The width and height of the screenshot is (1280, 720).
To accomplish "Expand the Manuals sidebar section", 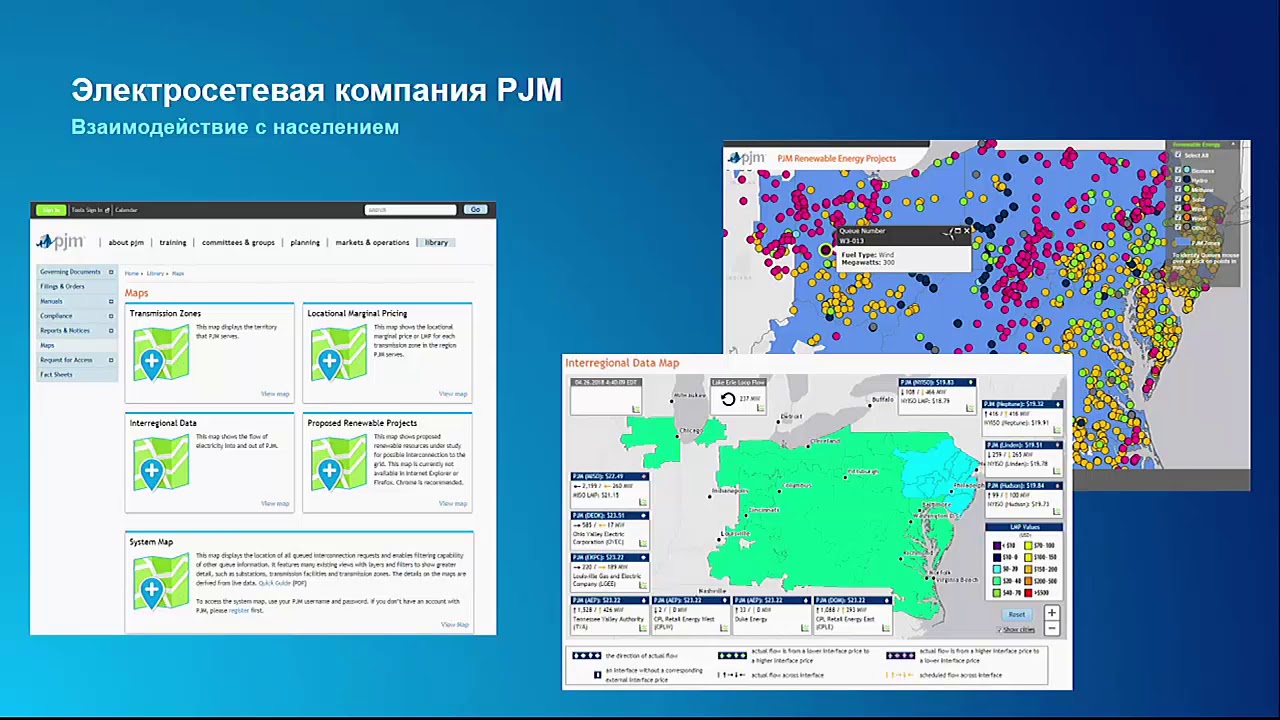I will [111, 301].
